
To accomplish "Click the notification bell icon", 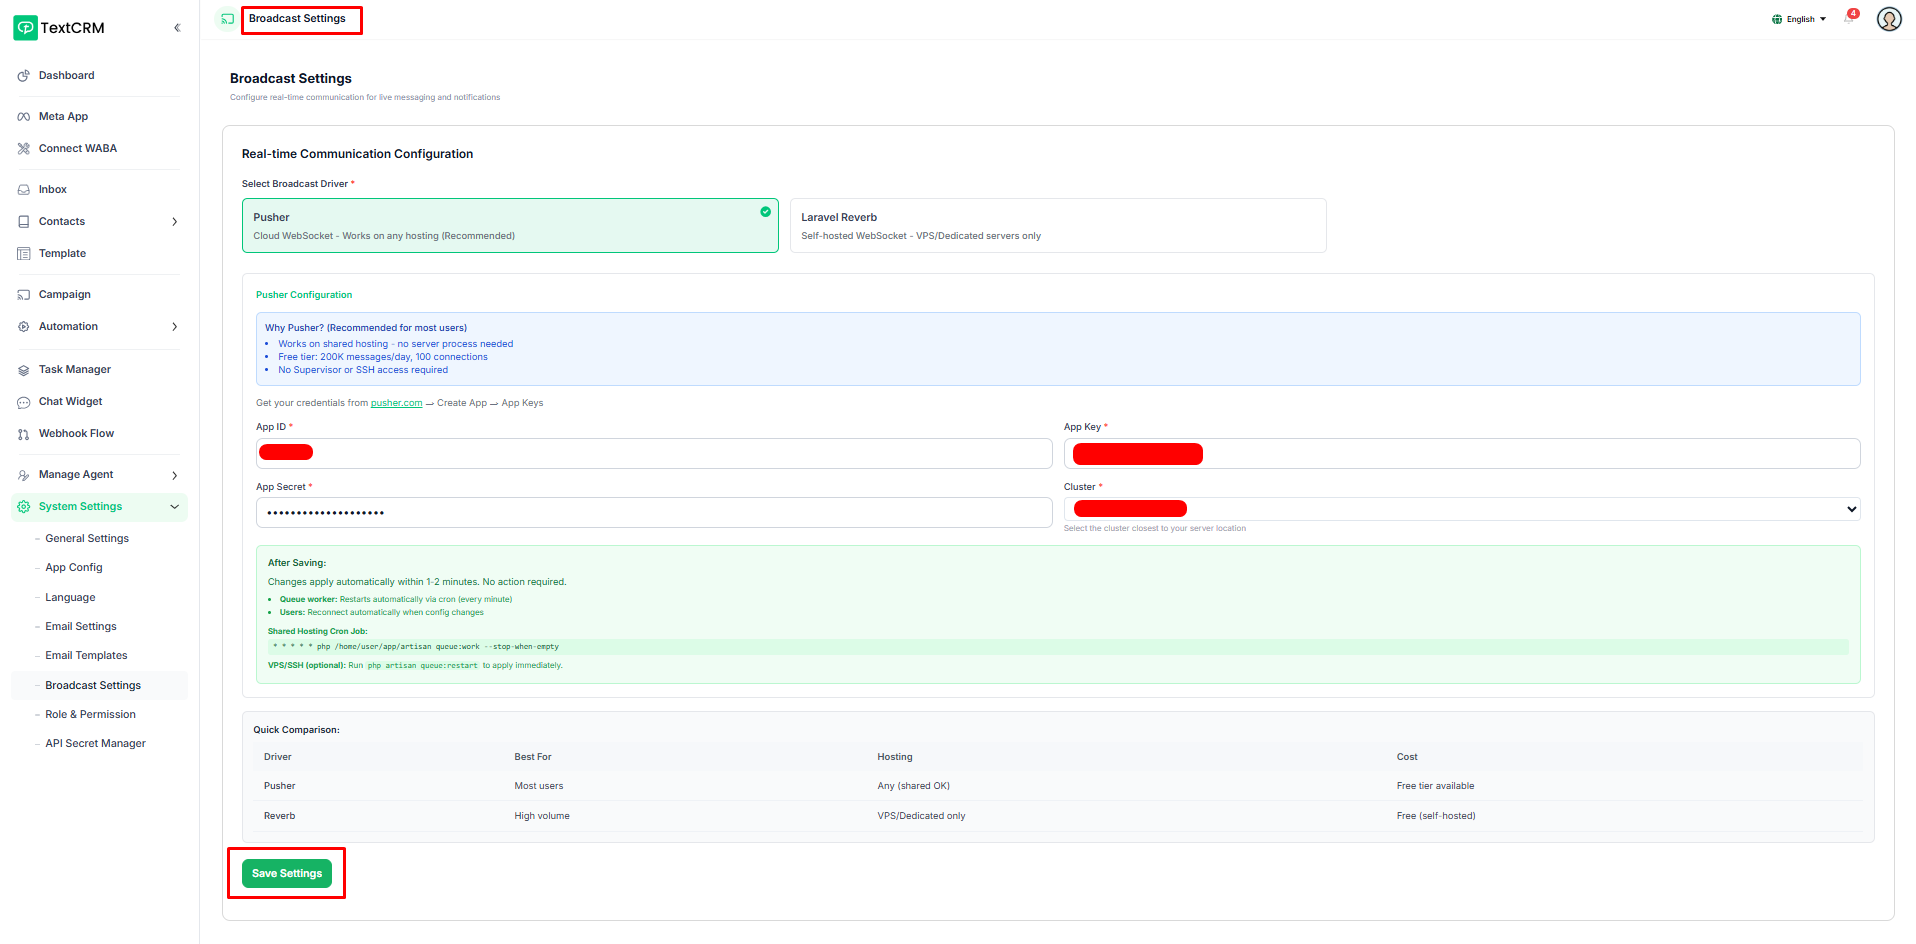I will coord(1849,19).
